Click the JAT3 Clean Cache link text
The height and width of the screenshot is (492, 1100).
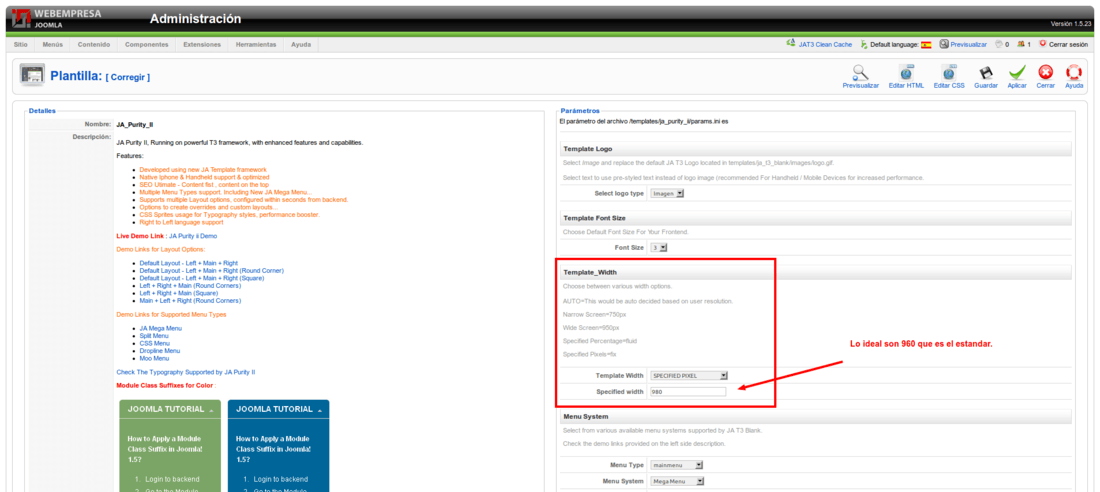825,44
